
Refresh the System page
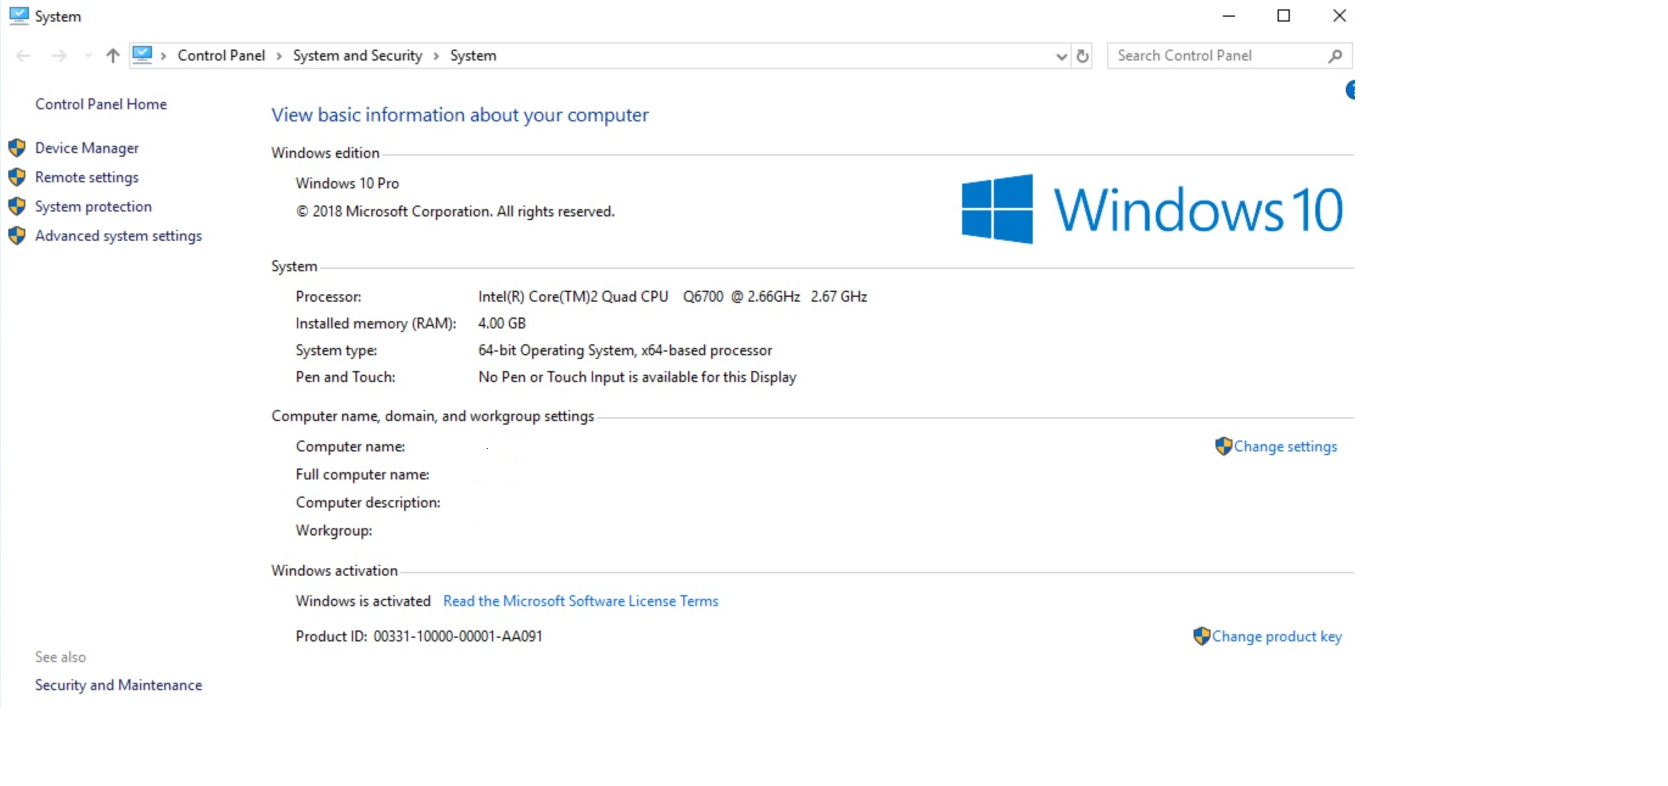(x=1082, y=56)
